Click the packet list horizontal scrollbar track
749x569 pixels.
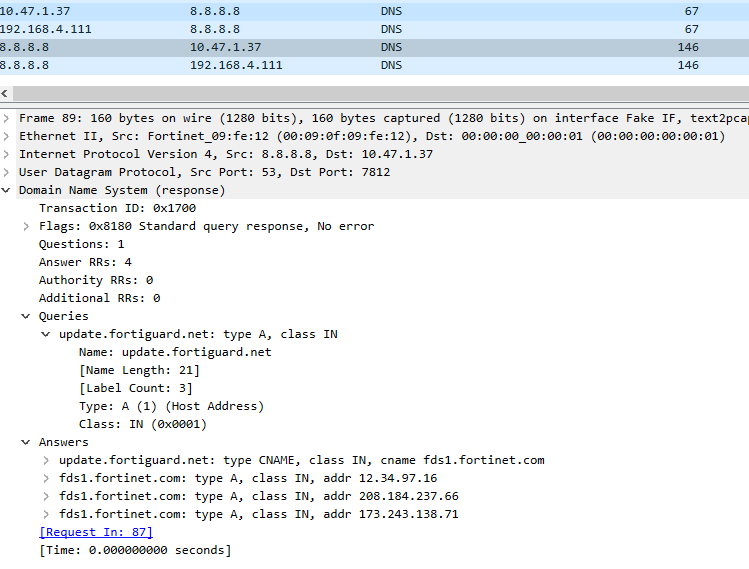381,93
